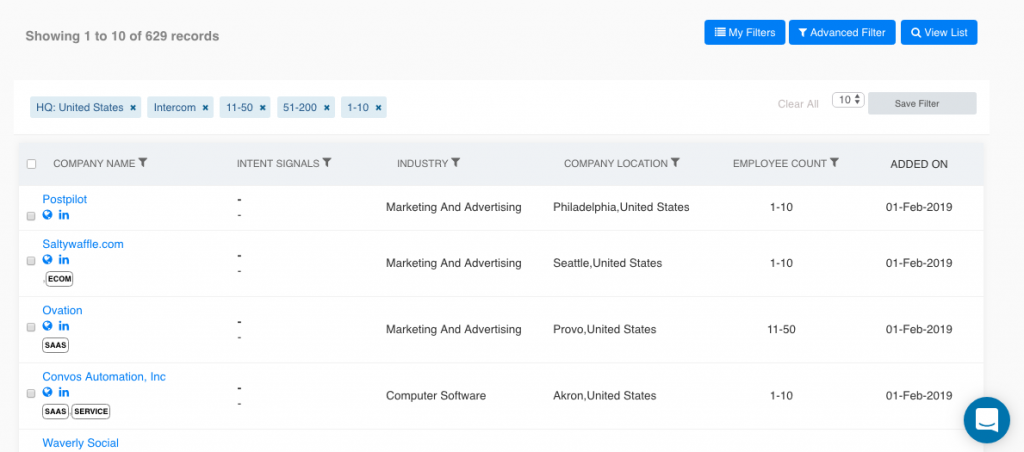Open Saltywaffle.com LinkedIn icon
The width and height of the screenshot is (1024, 452).
tap(64, 259)
